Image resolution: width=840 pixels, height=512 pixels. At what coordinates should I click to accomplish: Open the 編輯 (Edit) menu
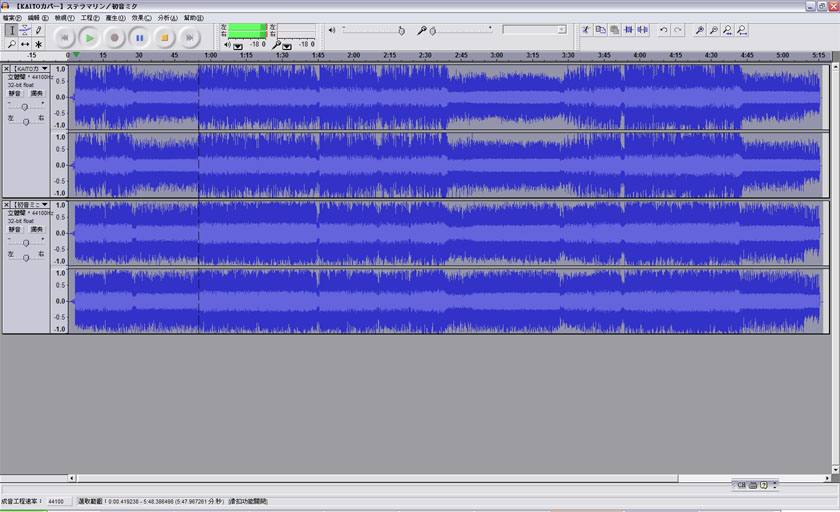(x=38, y=18)
